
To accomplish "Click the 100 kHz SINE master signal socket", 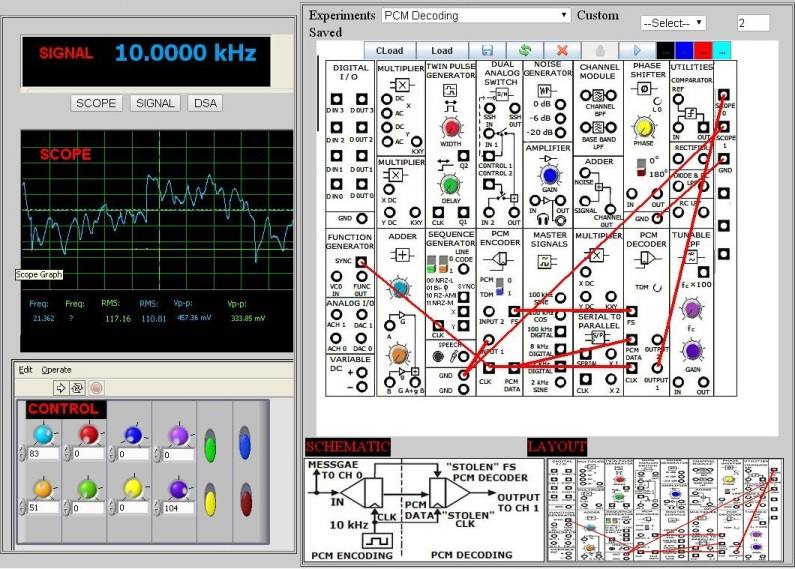I will pos(560,298).
